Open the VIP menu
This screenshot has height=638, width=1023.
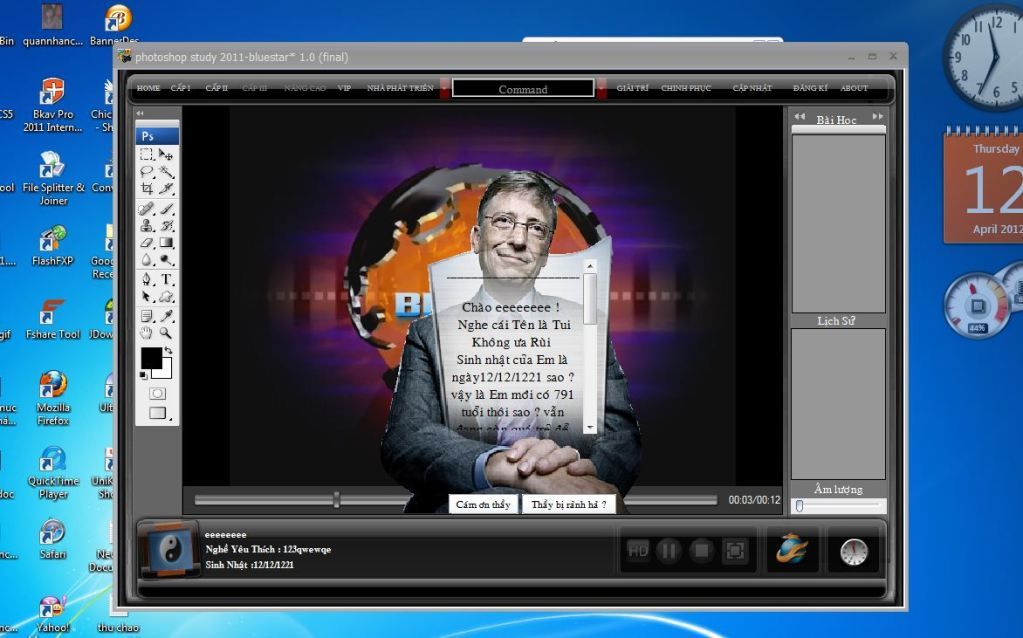pyautogui.click(x=344, y=88)
